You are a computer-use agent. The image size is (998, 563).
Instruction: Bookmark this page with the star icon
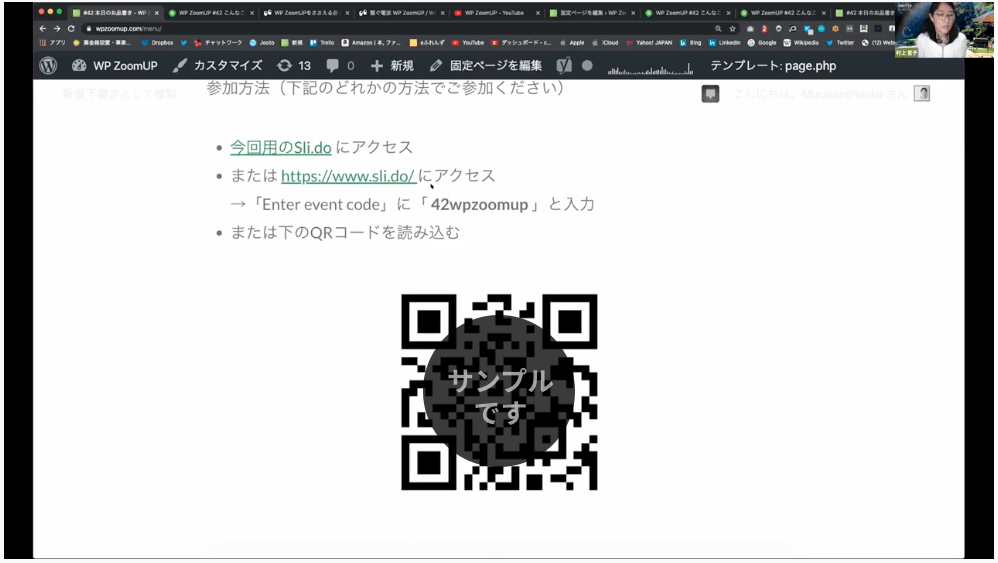[733, 29]
